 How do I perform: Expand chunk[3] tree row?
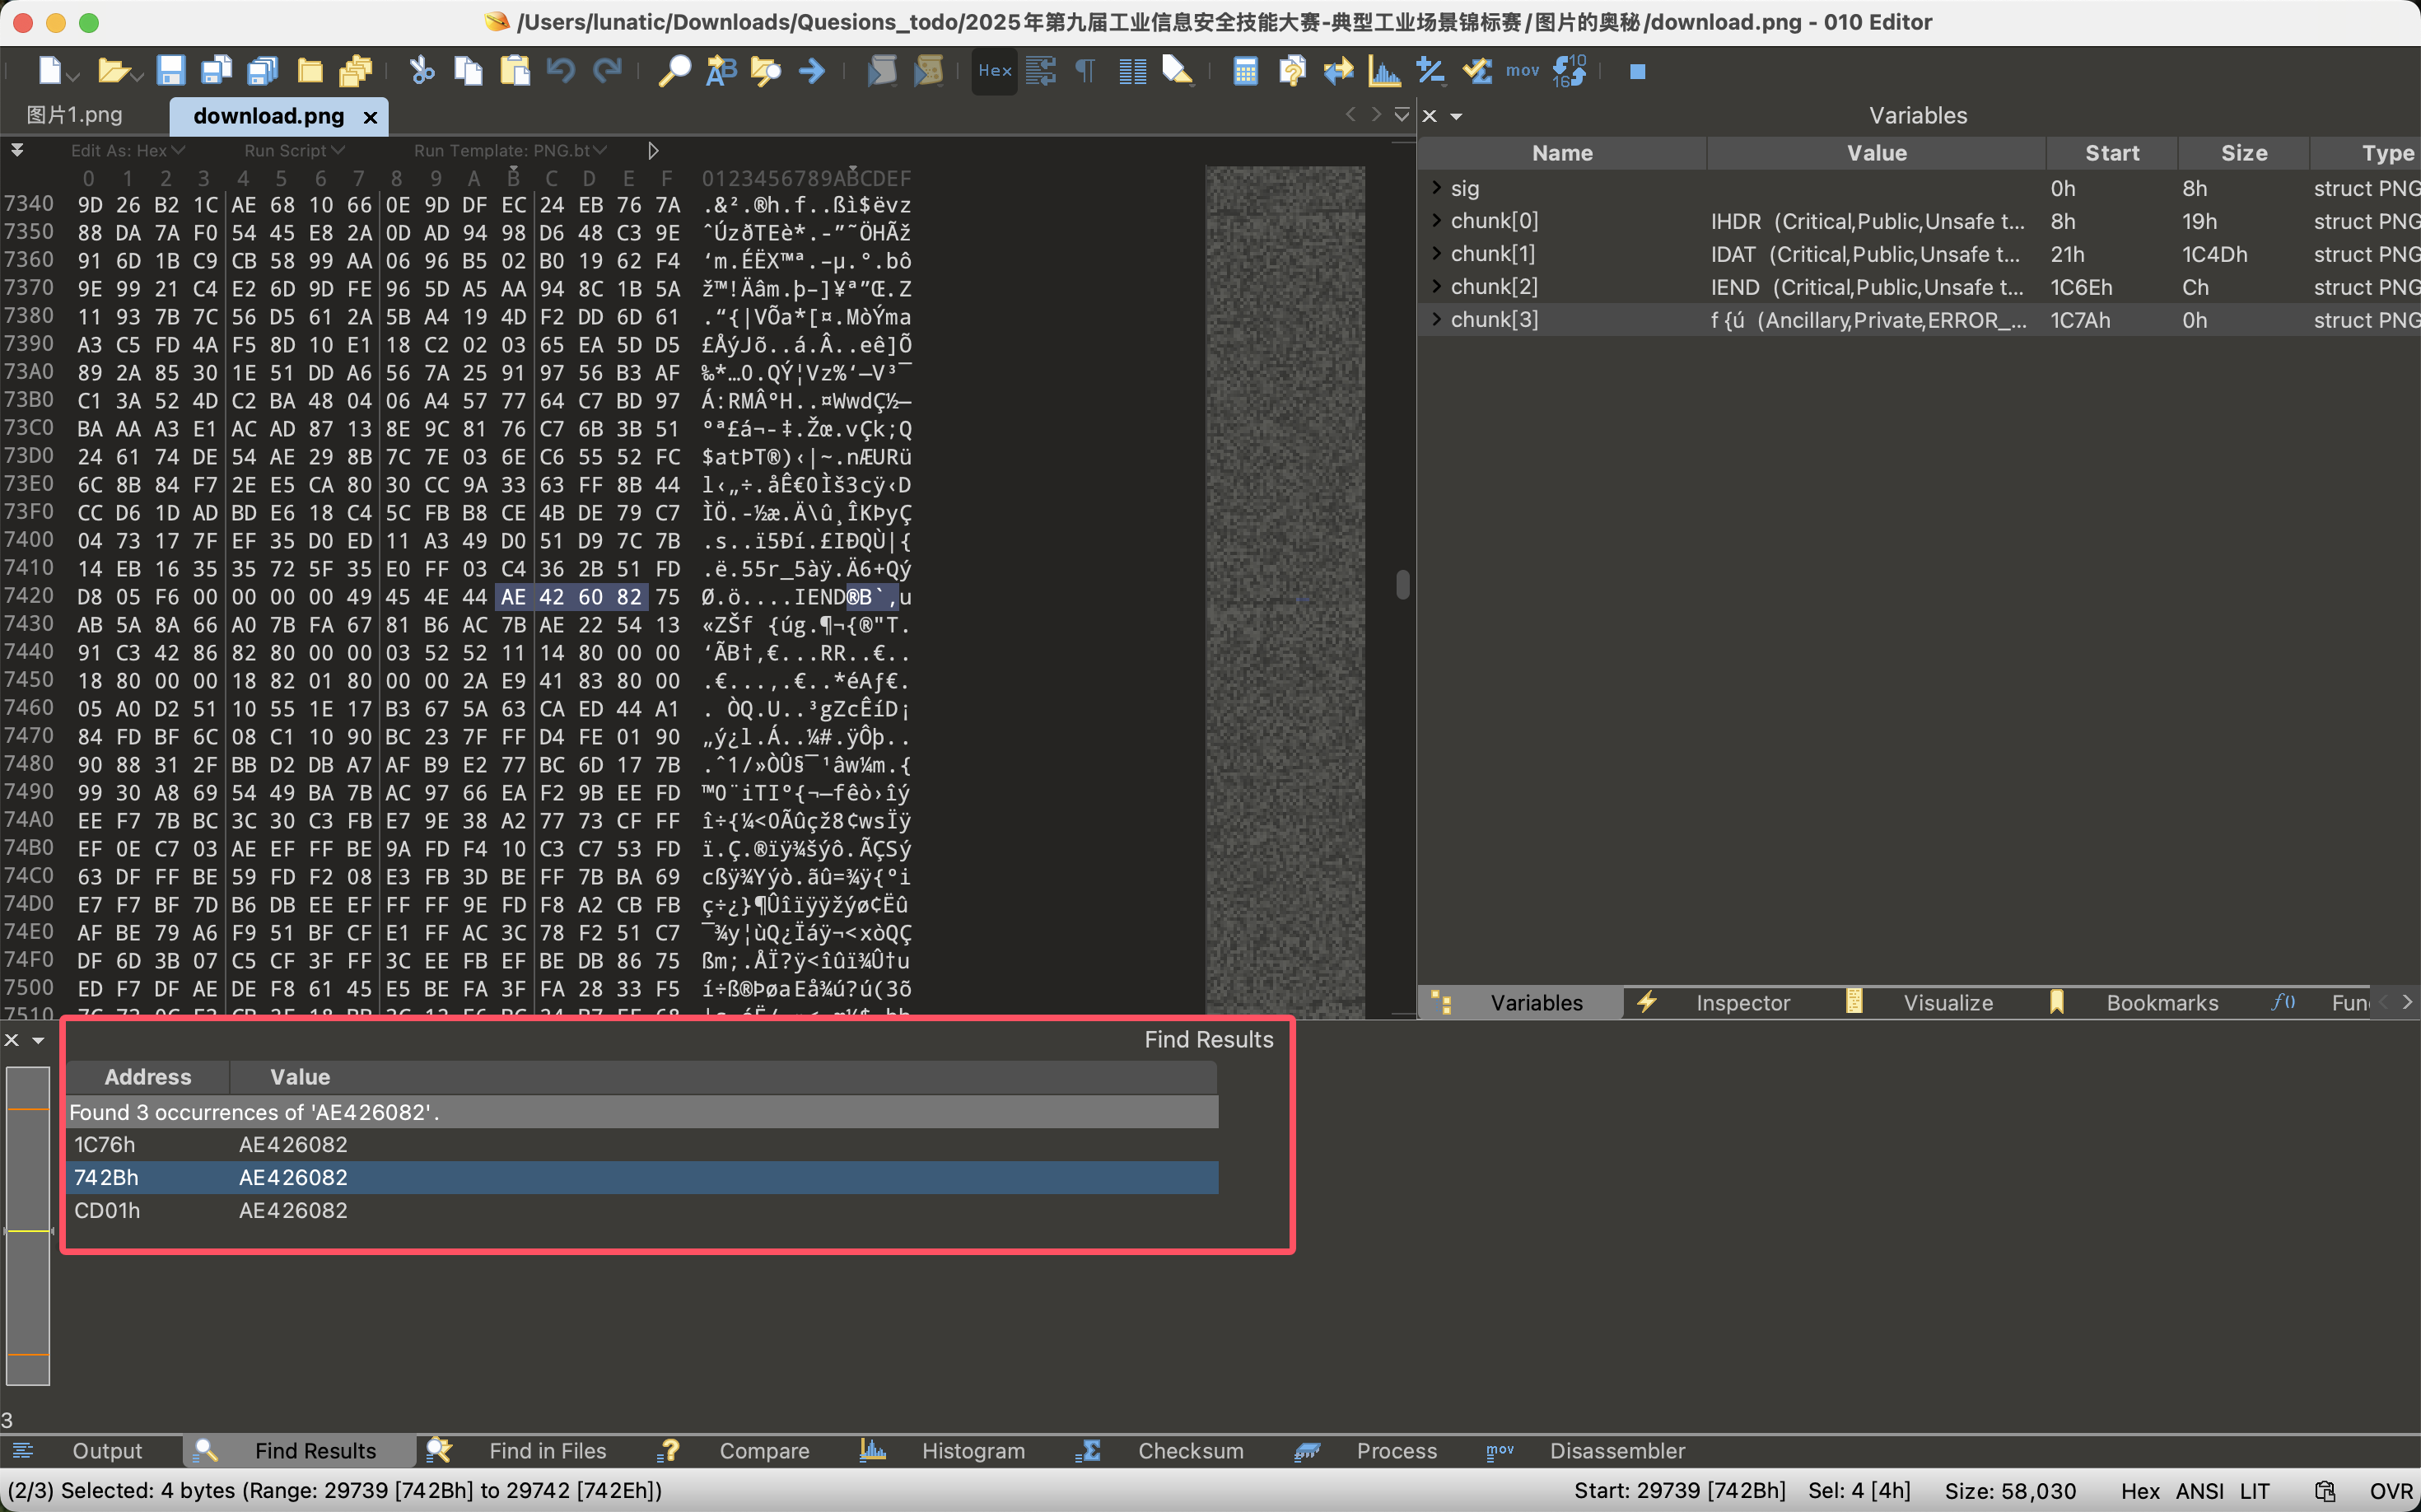[1436, 319]
